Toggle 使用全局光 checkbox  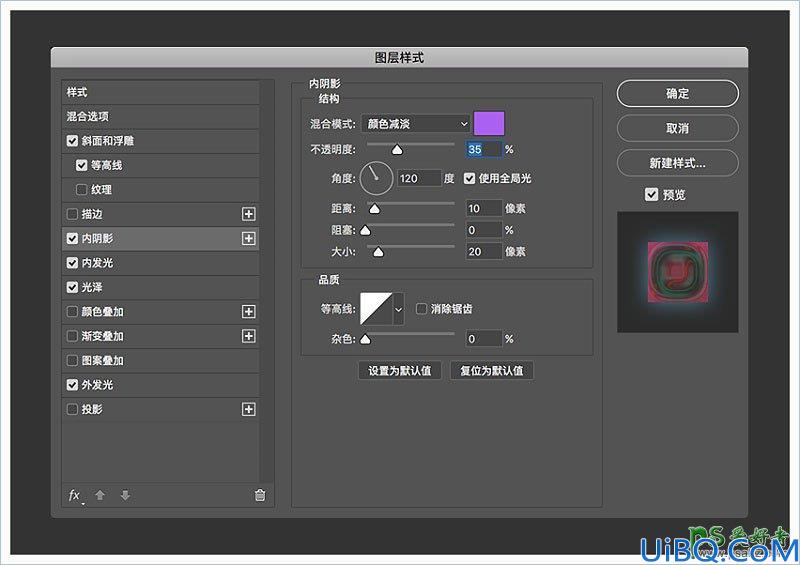(469, 178)
